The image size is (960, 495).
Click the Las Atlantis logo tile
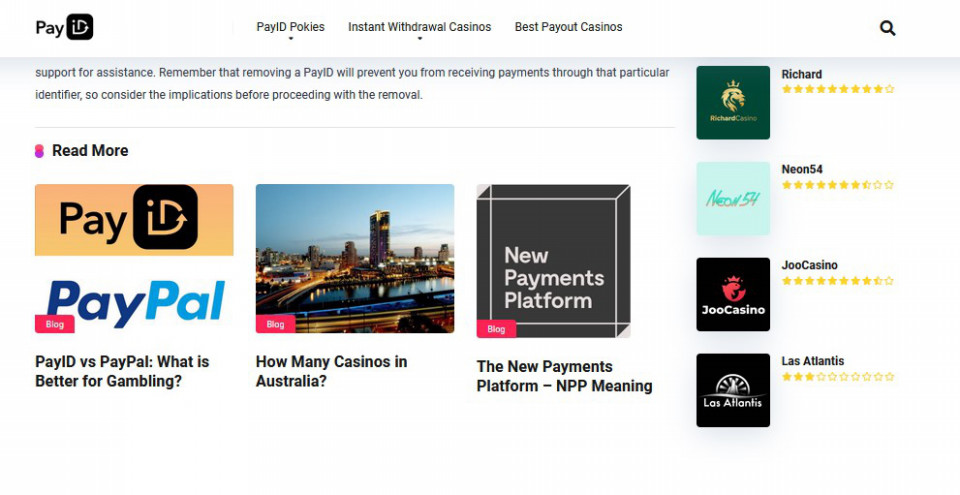click(x=733, y=390)
